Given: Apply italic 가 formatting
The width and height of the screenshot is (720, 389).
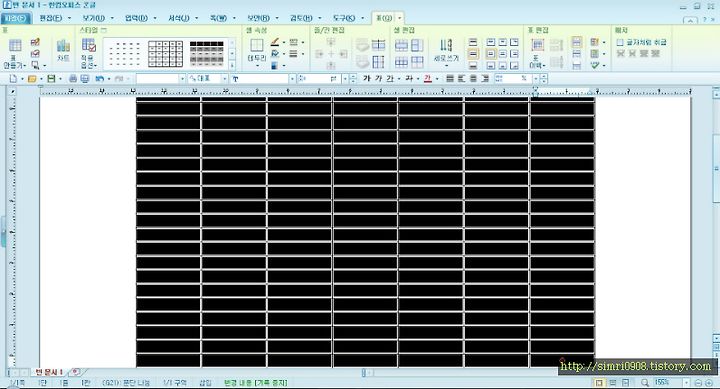Looking at the screenshot, I should click(x=378, y=79).
